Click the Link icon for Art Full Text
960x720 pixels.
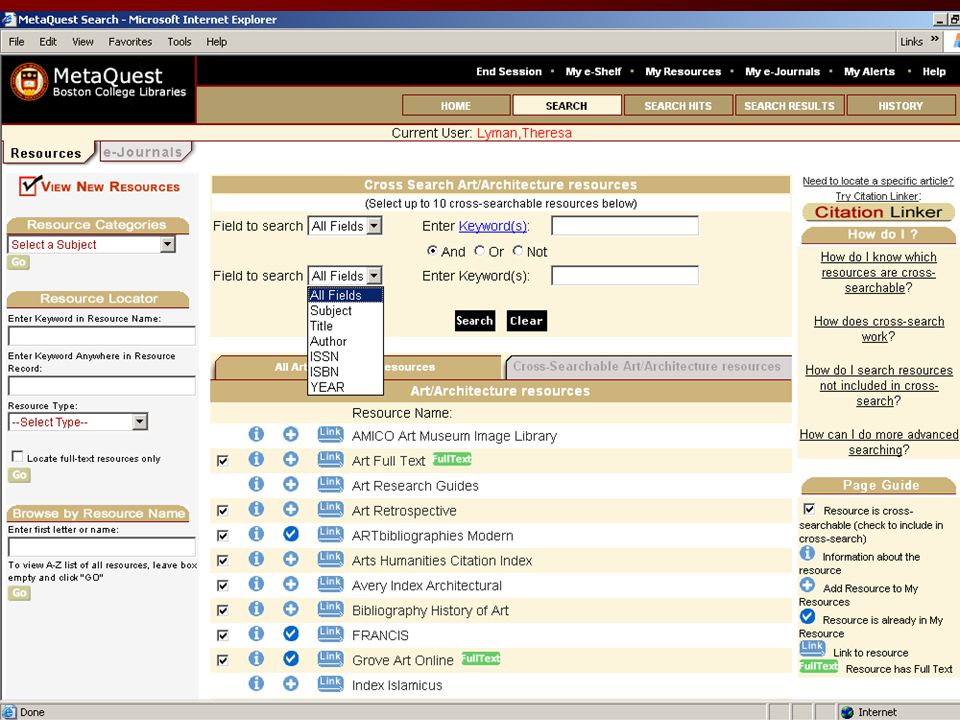click(x=330, y=459)
